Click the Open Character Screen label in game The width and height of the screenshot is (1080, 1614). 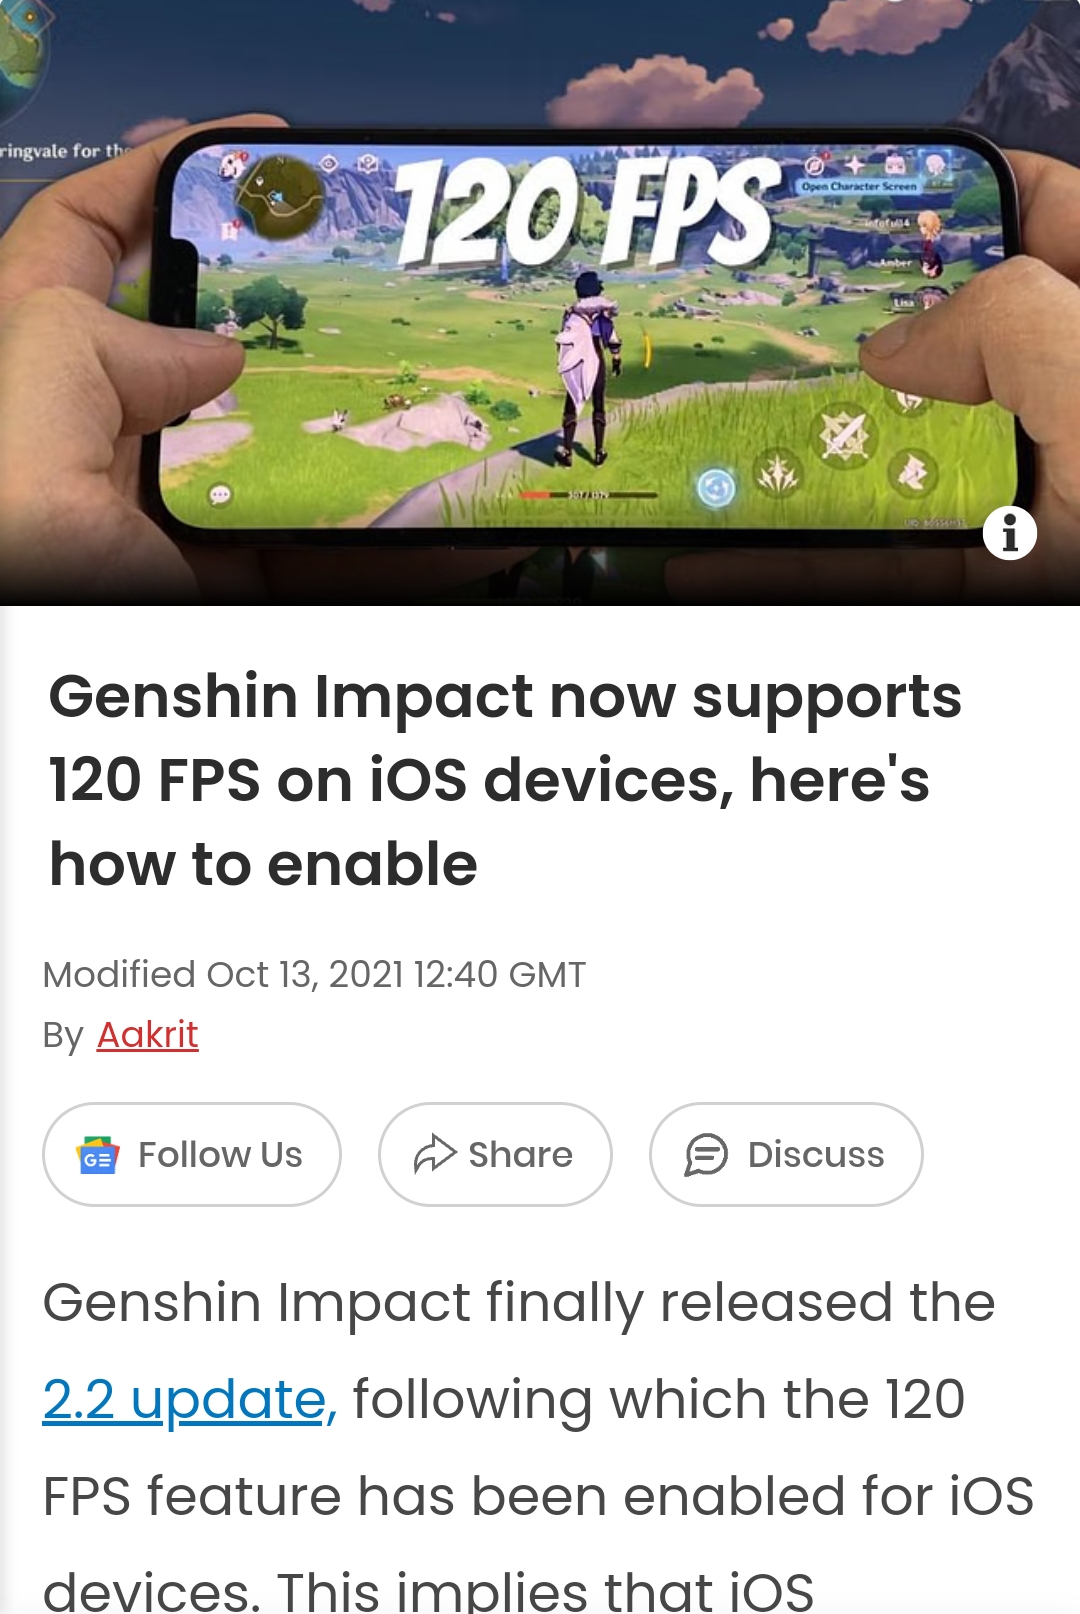859,186
